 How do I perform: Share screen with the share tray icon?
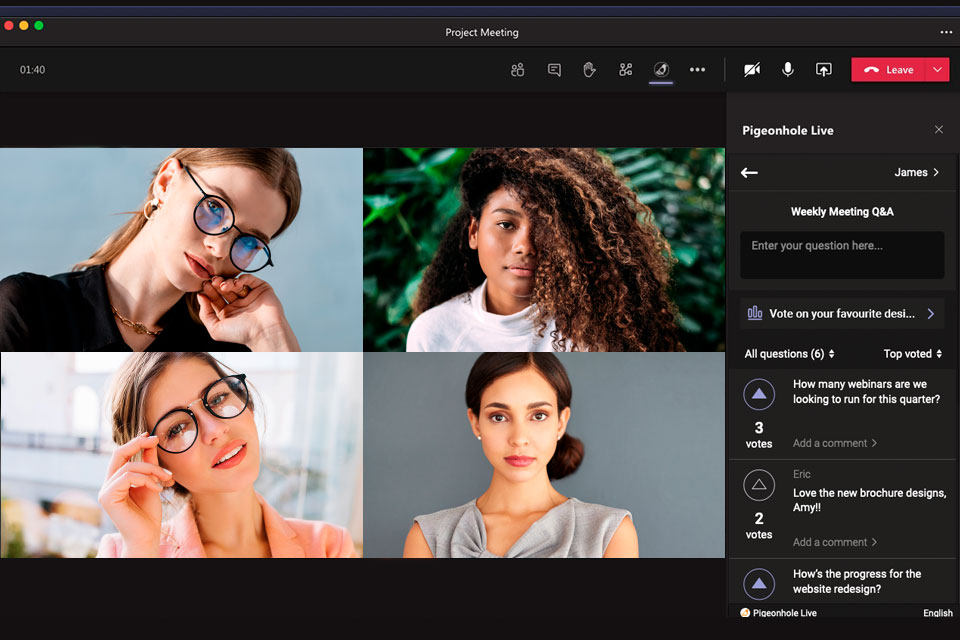point(823,70)
